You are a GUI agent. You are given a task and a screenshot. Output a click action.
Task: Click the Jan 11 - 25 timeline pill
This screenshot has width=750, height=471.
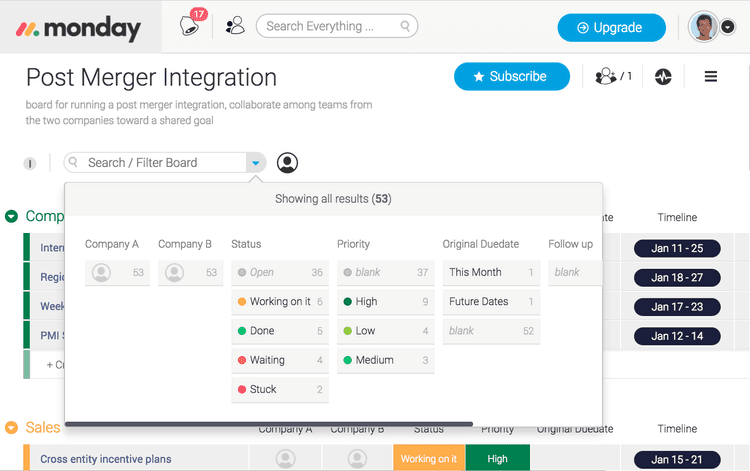(677, 249)
